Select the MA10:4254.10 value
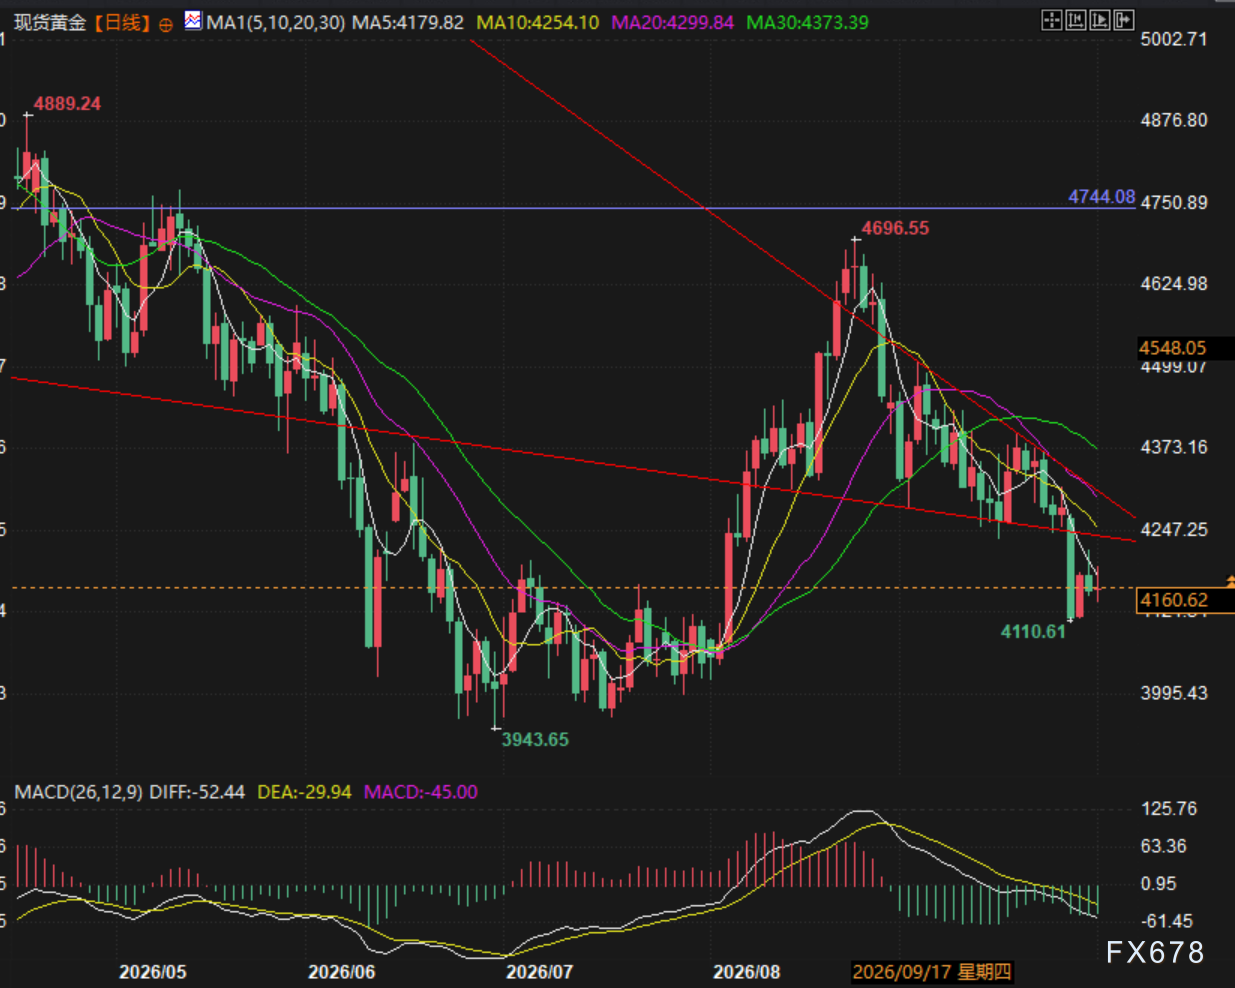The image size is (1235, 988). (538, 22)
